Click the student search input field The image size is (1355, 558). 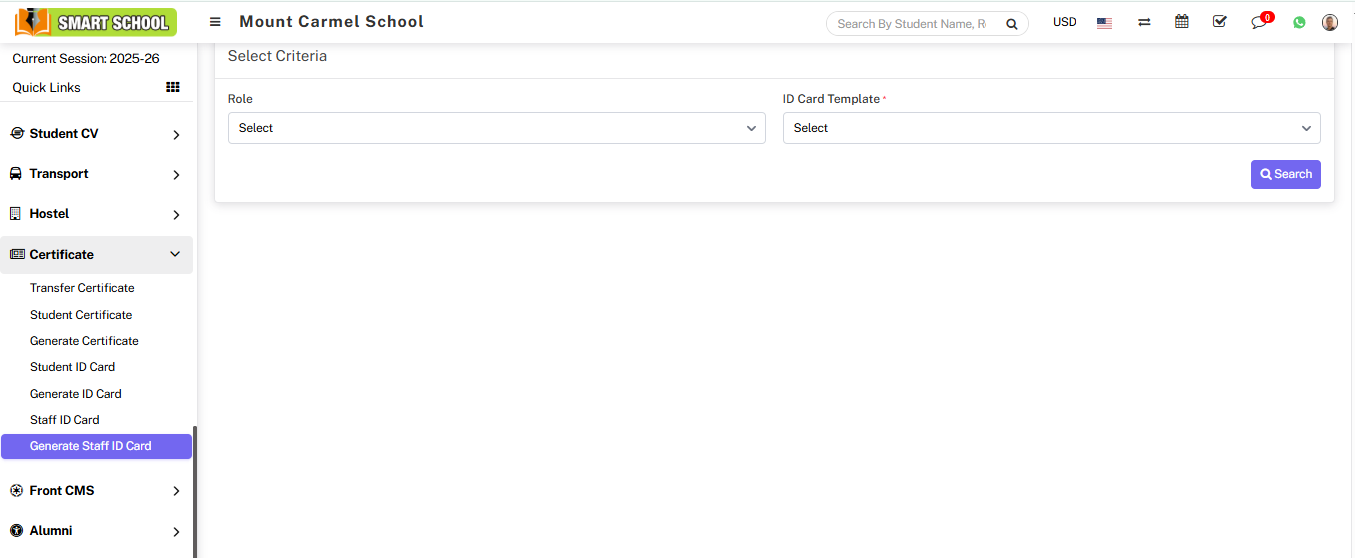tap(912, 24)
